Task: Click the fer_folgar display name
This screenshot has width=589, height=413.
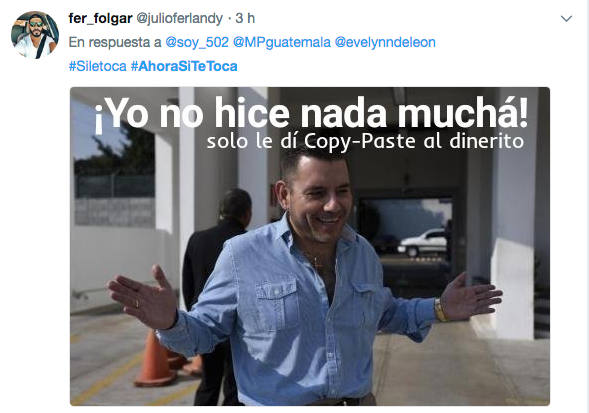Action: 100,18
